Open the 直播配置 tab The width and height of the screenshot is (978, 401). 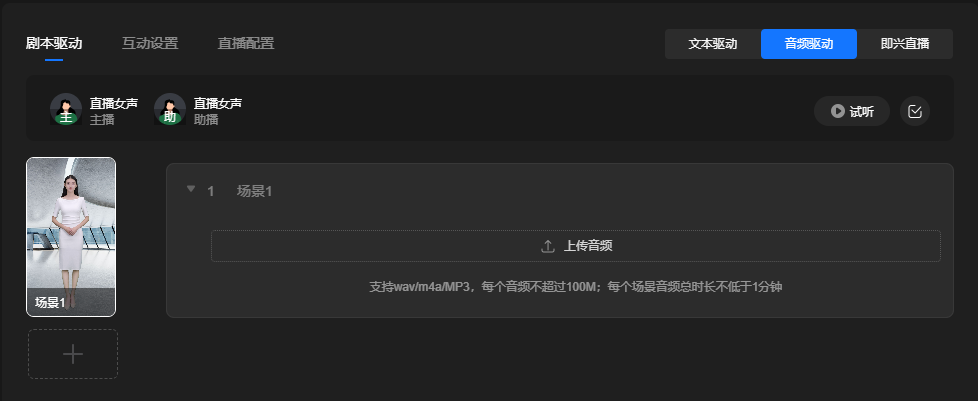pyautogui.click(x=246, y=44)
